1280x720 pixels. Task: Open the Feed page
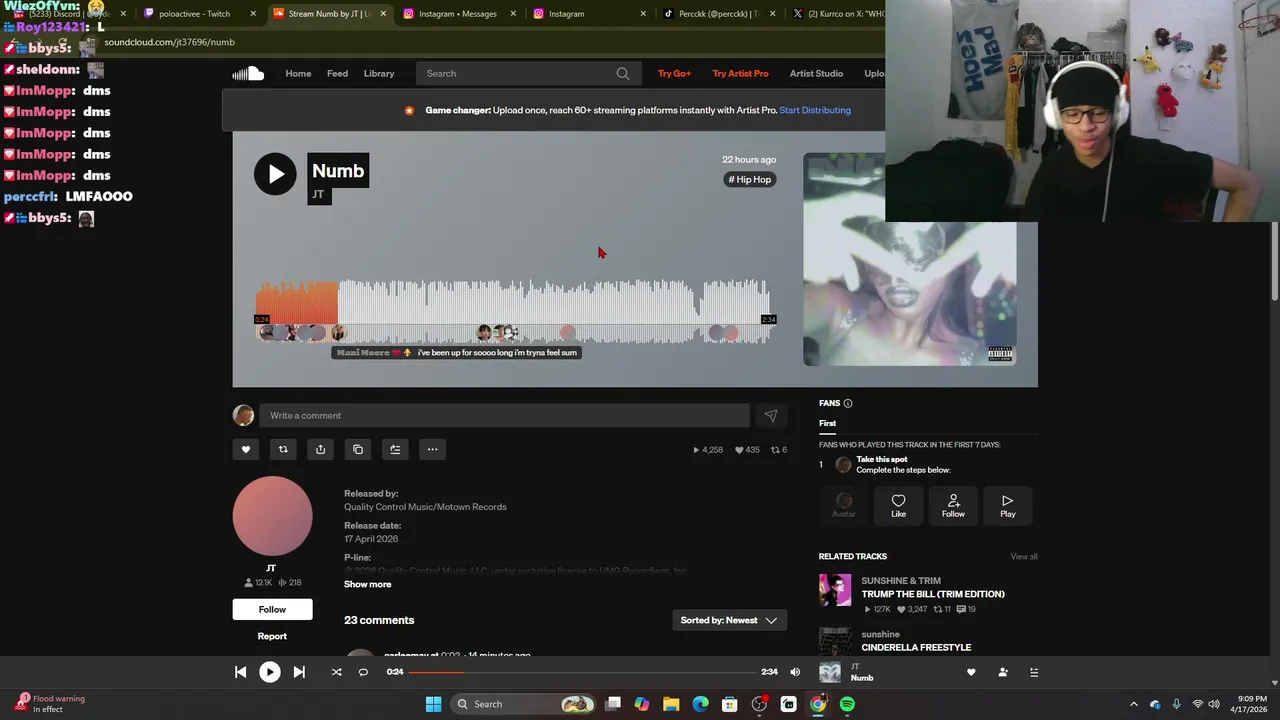click(337, 73)
